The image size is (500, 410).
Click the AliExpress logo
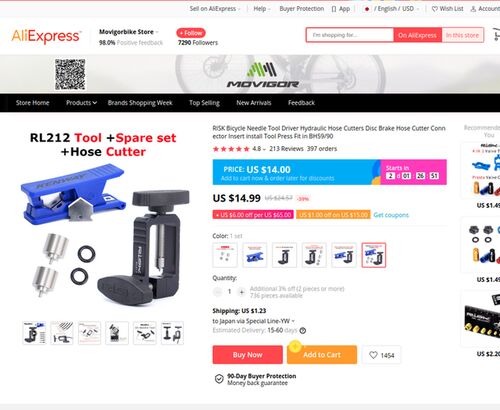click(x=46, y=36)
